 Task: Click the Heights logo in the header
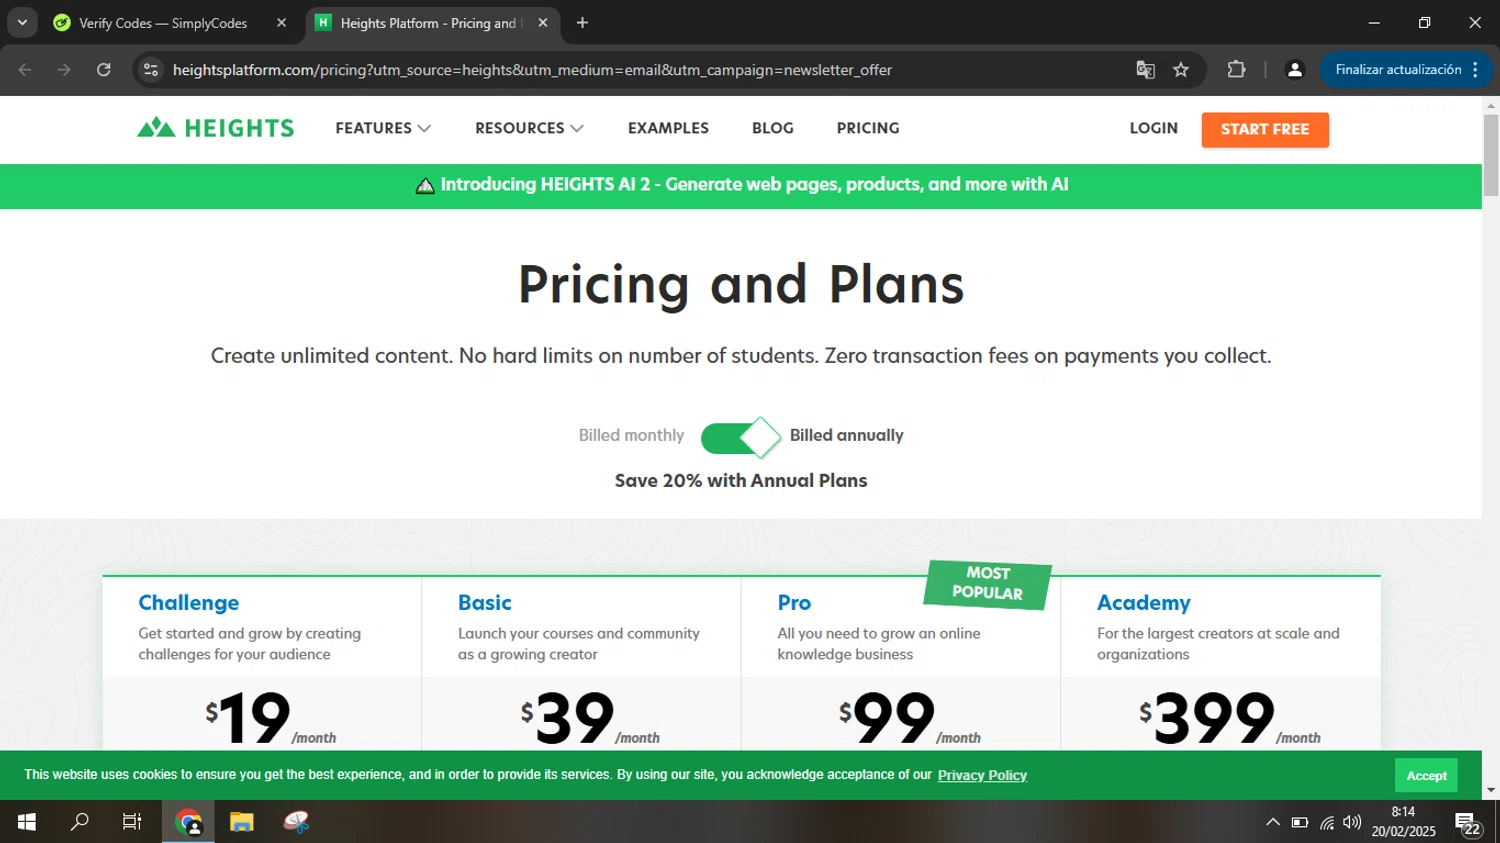(x=216, y=128)
